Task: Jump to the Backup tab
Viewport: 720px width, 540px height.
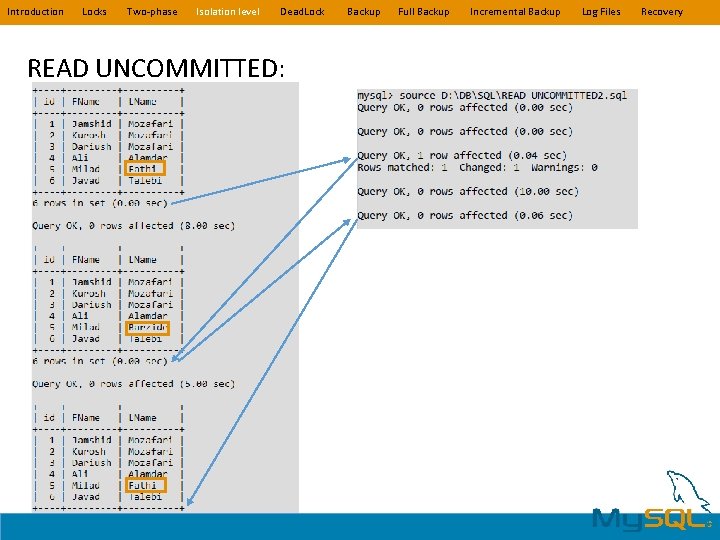Action: [x=364, y=12]
